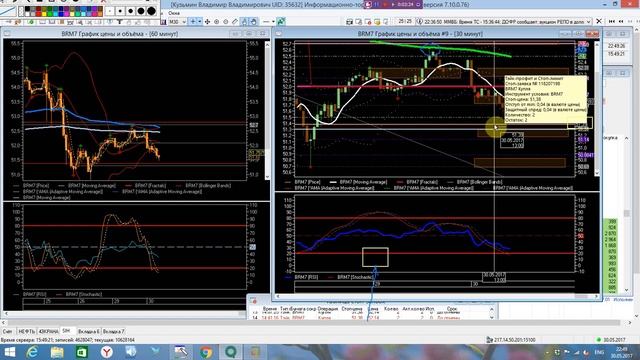Click the Операция column header

point(328,309)
